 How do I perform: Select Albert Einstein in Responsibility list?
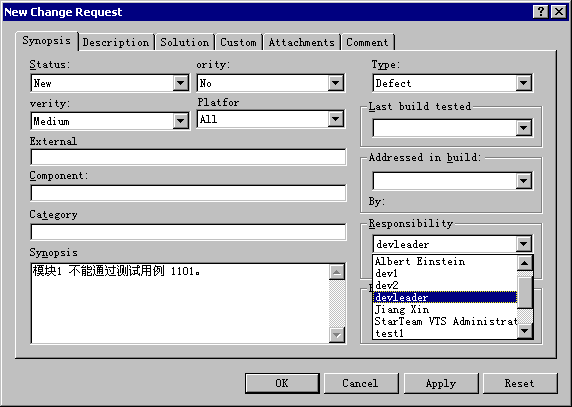pyautogui.click(x=445, y=261)
